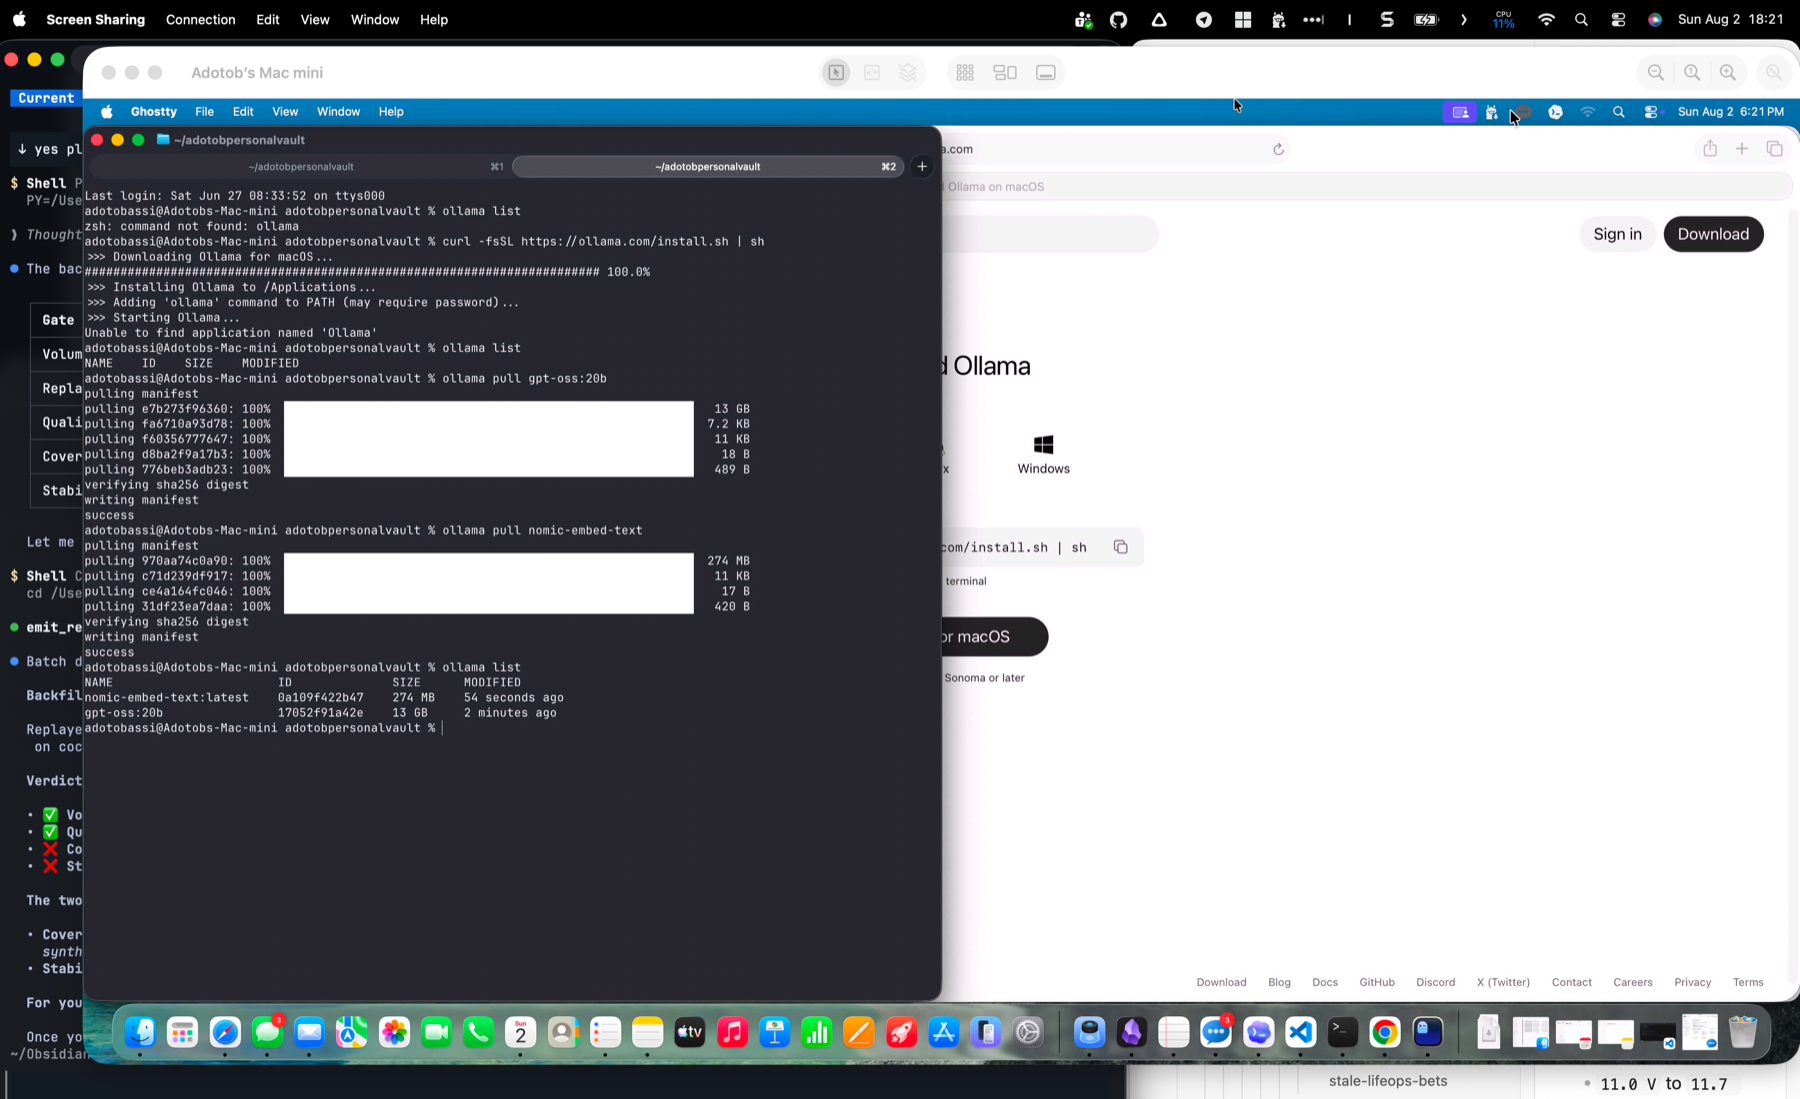Open Google Chrome in the remote dock

pyautogui.click(x=1385, y=1032)
